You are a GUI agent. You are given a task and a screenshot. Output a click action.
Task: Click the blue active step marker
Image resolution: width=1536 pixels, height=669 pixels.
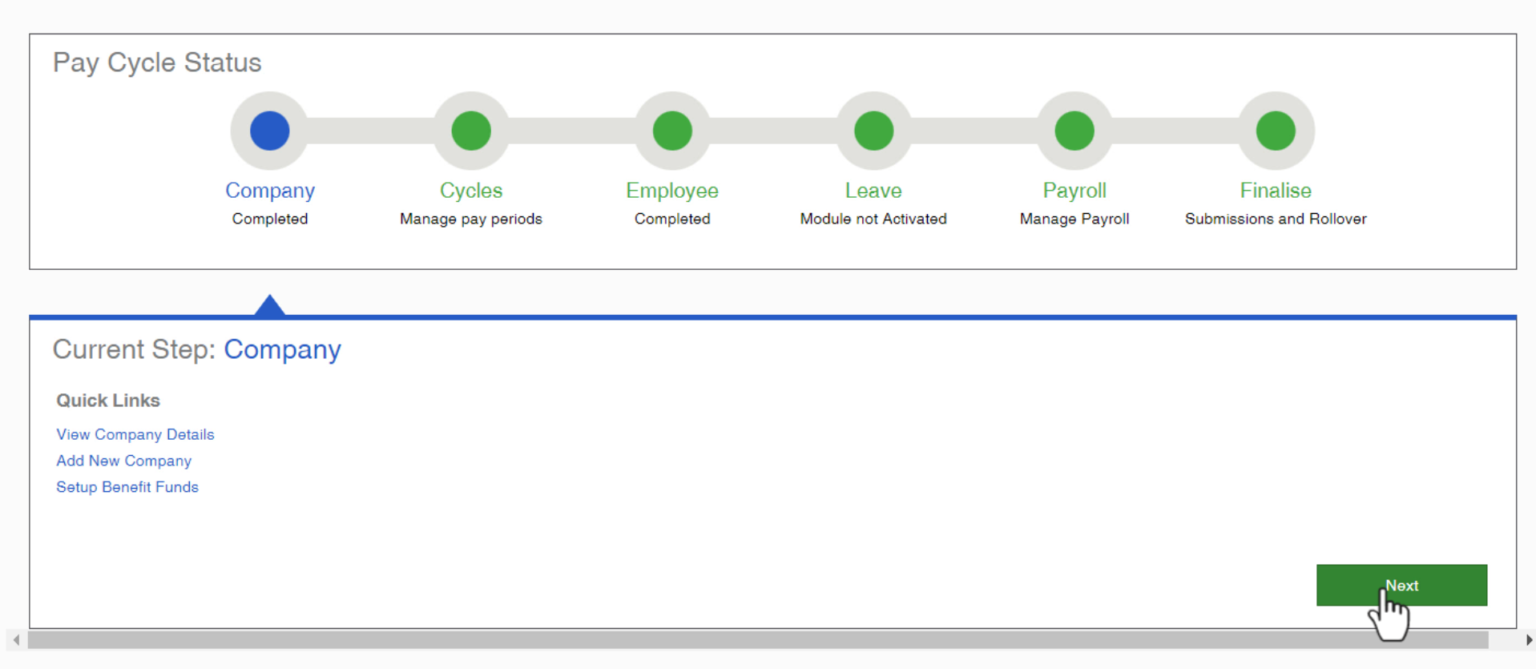pos(269,129)
